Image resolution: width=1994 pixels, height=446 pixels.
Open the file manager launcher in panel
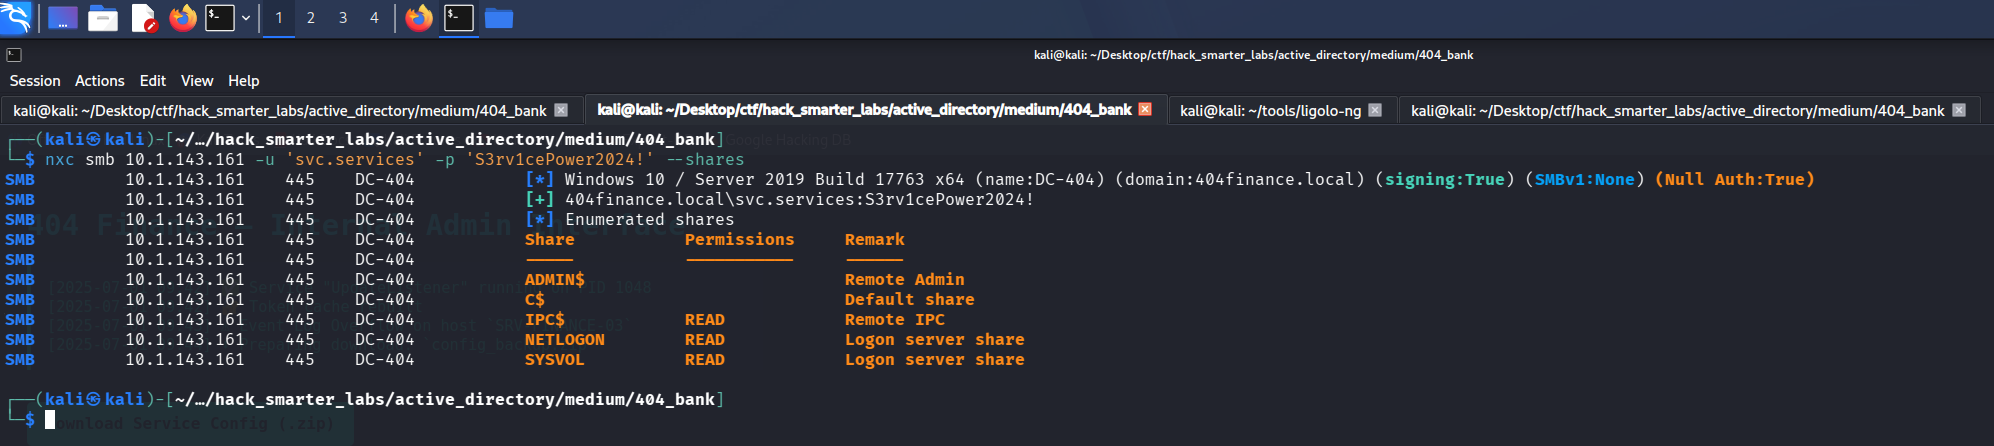click(102, 17)
